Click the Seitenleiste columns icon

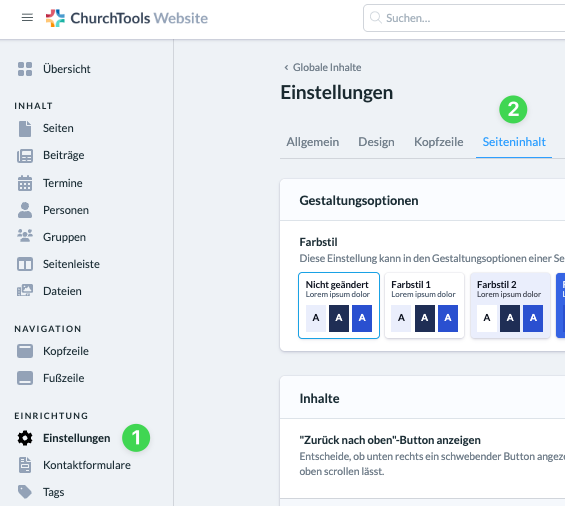click(x=25, y=264)
